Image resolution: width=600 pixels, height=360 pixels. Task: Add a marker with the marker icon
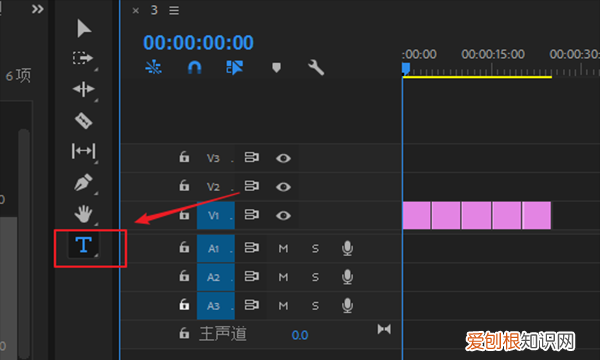click(x=276, y=68)
